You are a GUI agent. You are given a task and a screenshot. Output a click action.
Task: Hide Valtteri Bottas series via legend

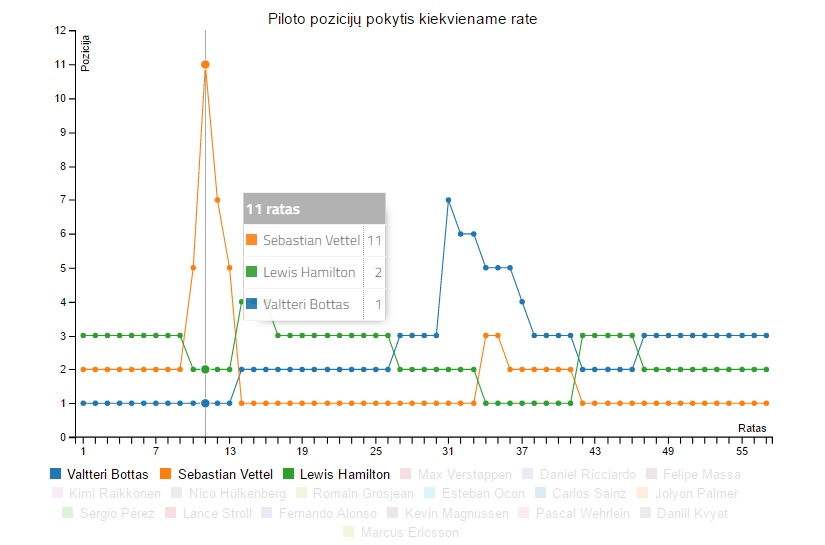[106, 474]
